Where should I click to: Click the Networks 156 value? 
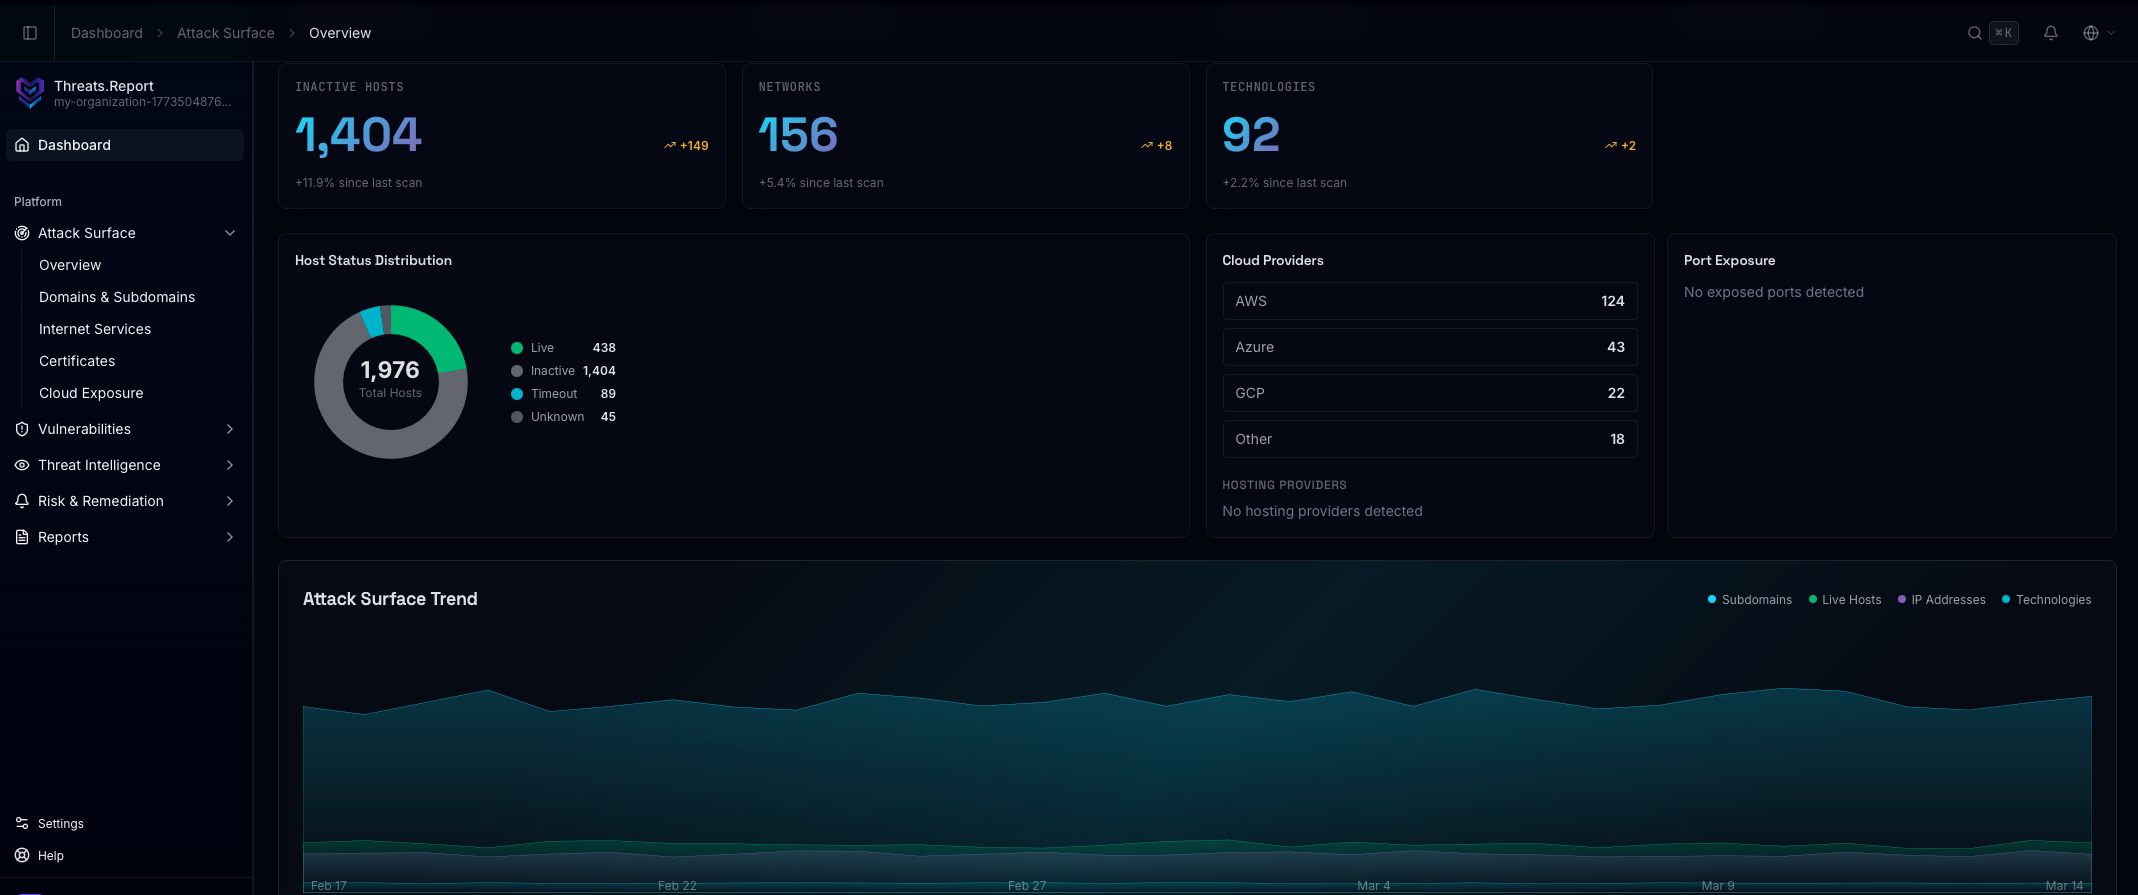point(798,135)
